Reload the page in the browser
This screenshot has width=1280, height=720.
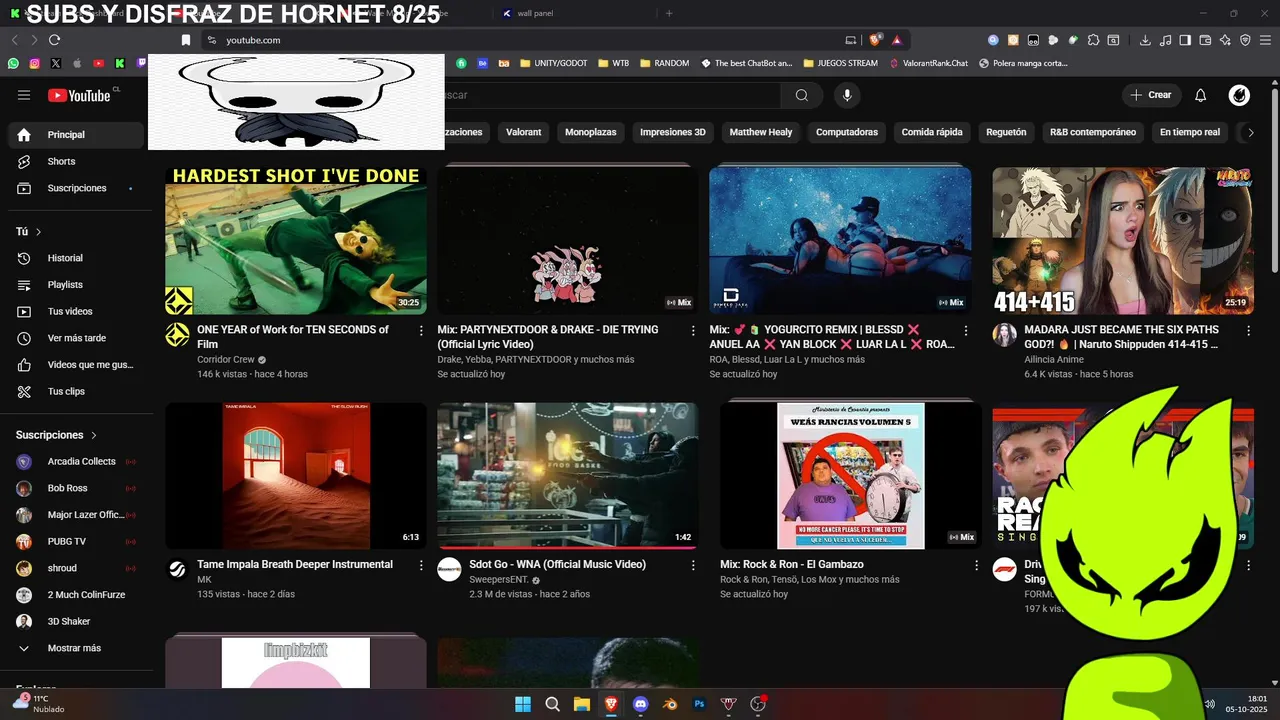click(54, 40)
